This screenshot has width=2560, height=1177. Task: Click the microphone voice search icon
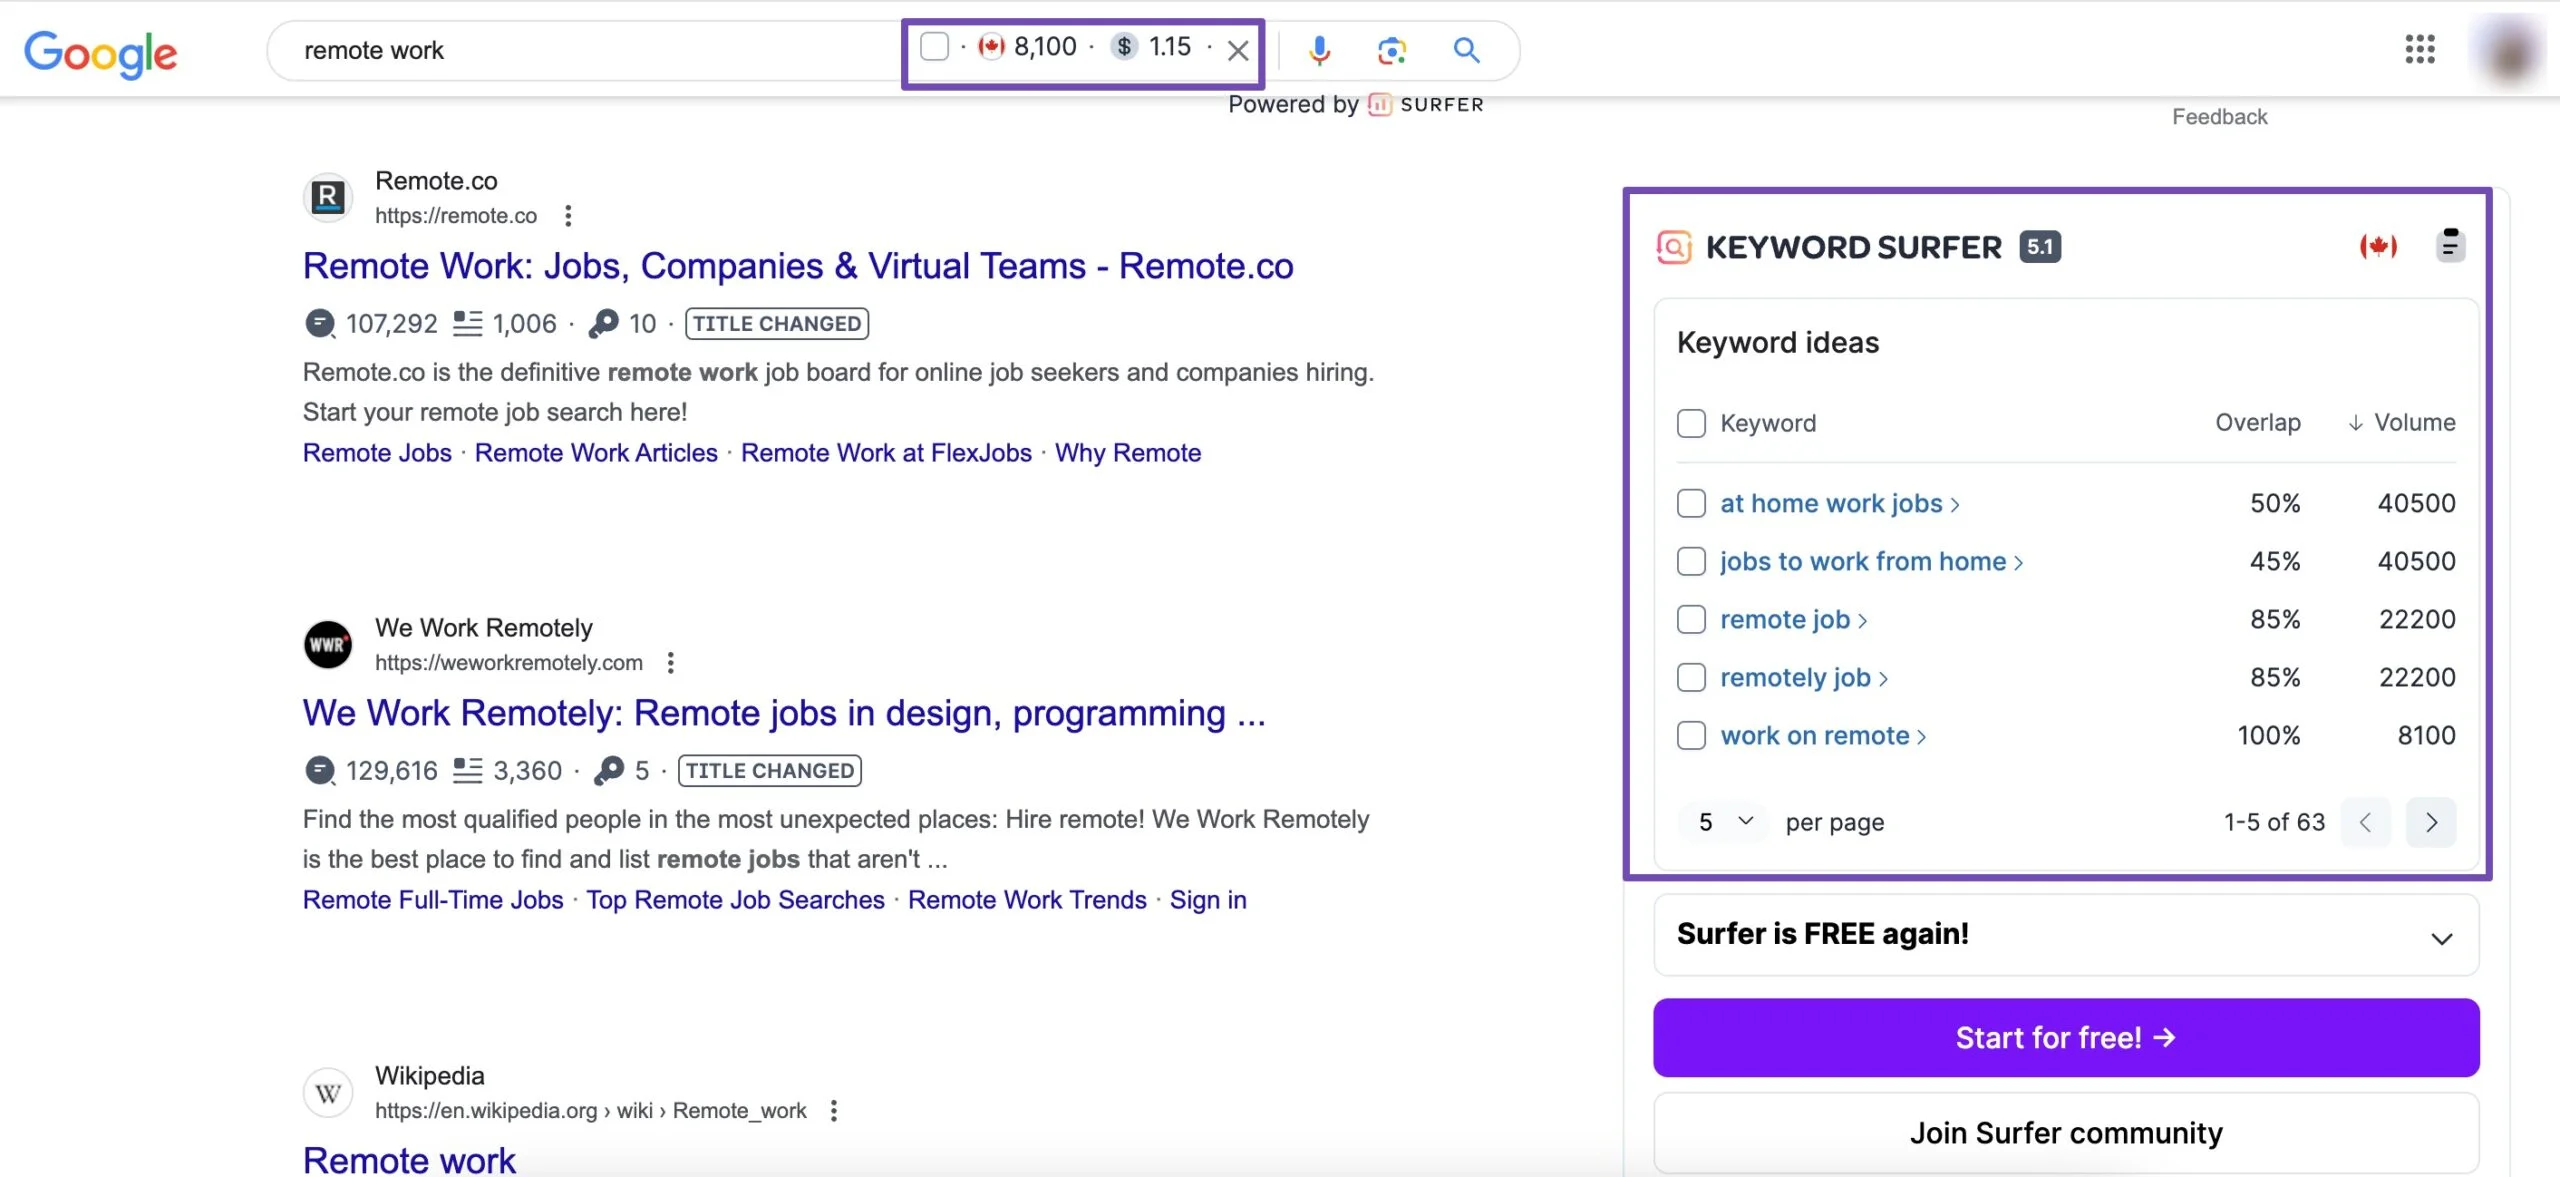click(1319, 50)
